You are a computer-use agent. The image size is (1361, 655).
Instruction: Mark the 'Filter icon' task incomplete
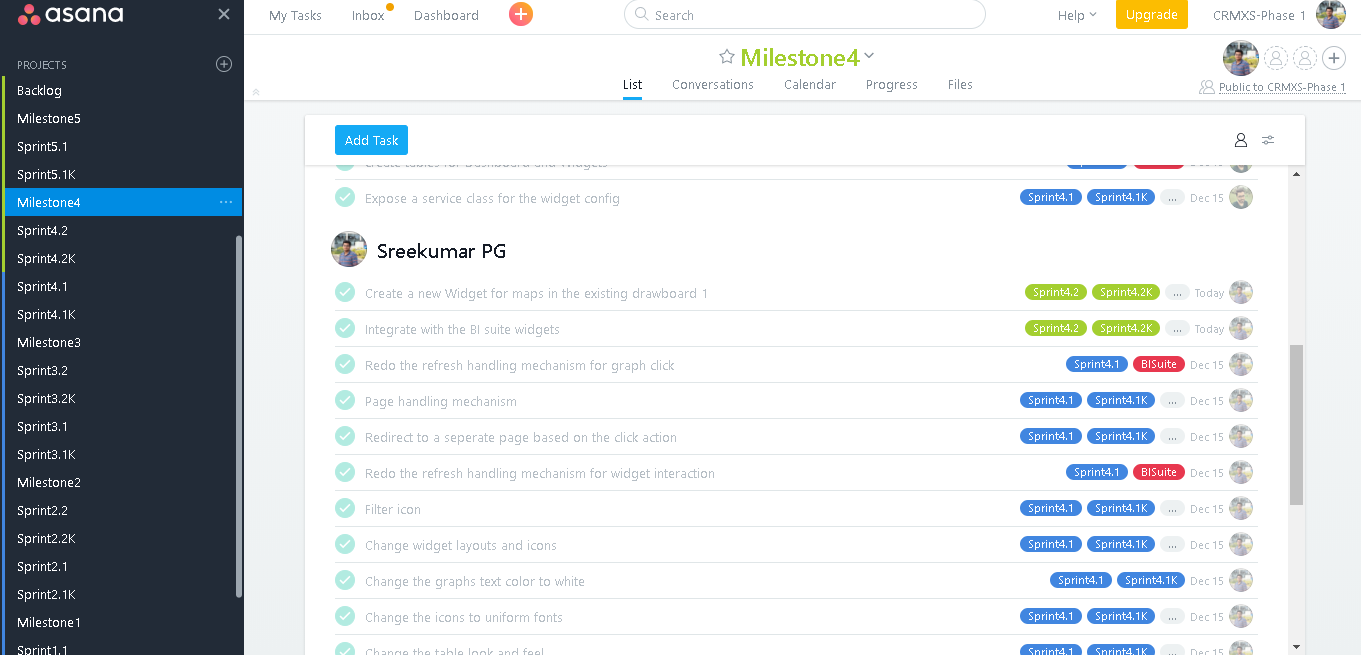(x=345, y=508)
